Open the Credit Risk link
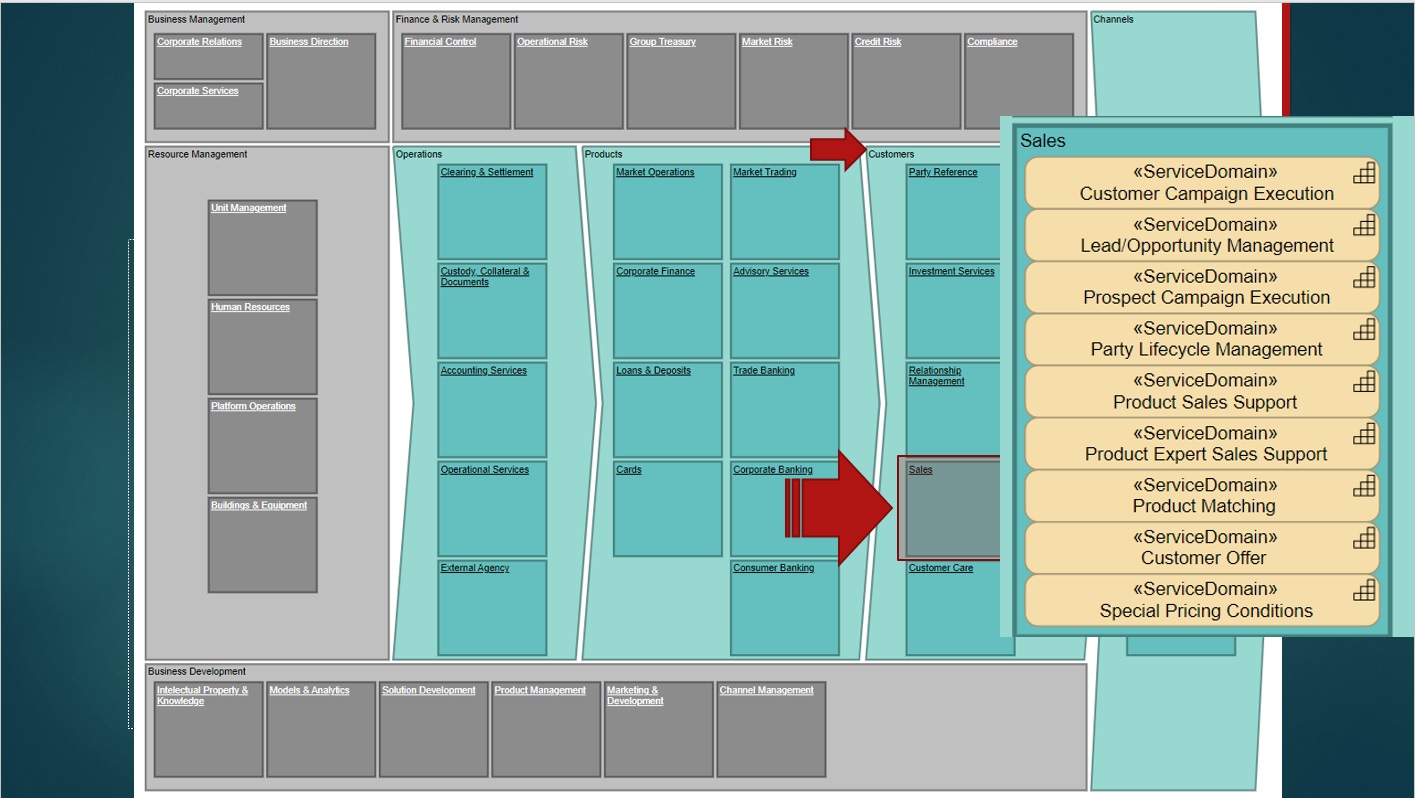Screen dimensions: 1415x798 pos(878,42)
